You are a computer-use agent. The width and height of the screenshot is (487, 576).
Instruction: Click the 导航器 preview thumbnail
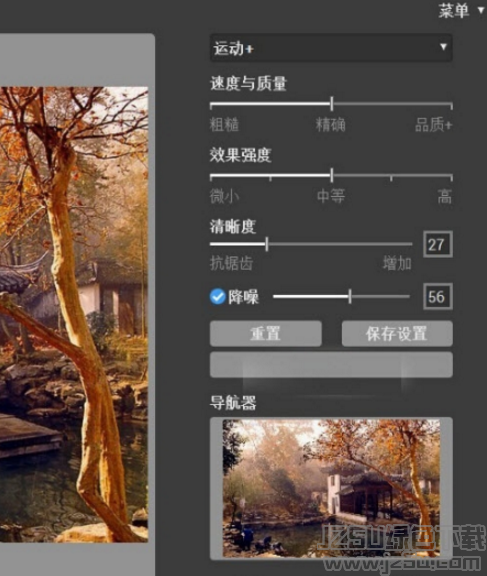point(331,488)
